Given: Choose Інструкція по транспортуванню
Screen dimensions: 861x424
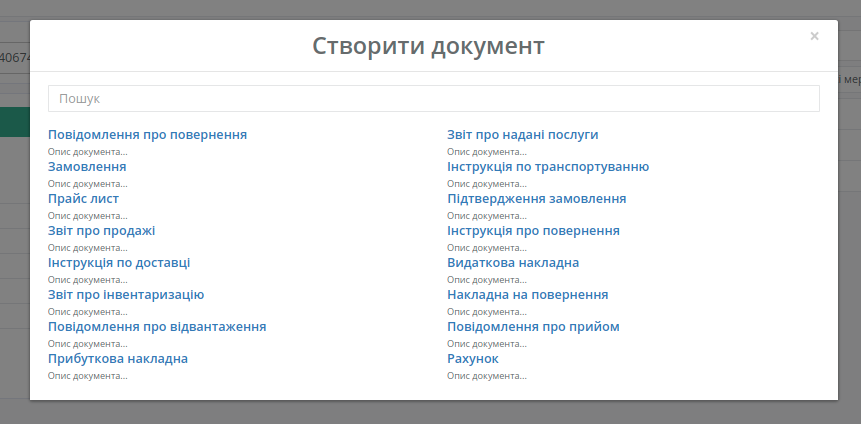Looking at the screenshot, I should coord(548,166).
